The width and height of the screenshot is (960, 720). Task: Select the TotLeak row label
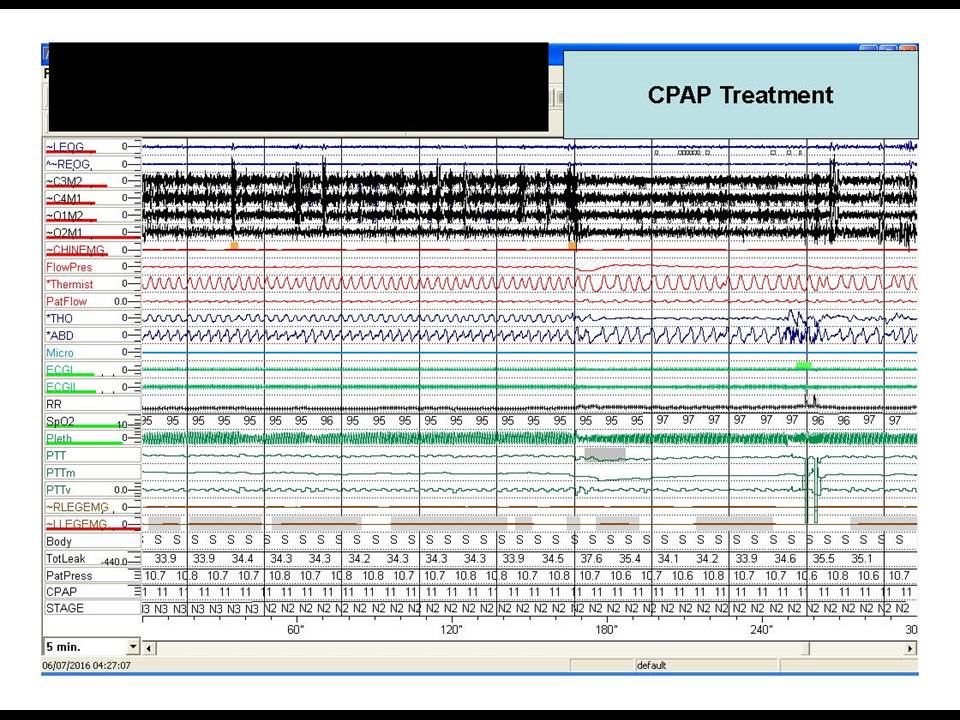click(66, 558)
